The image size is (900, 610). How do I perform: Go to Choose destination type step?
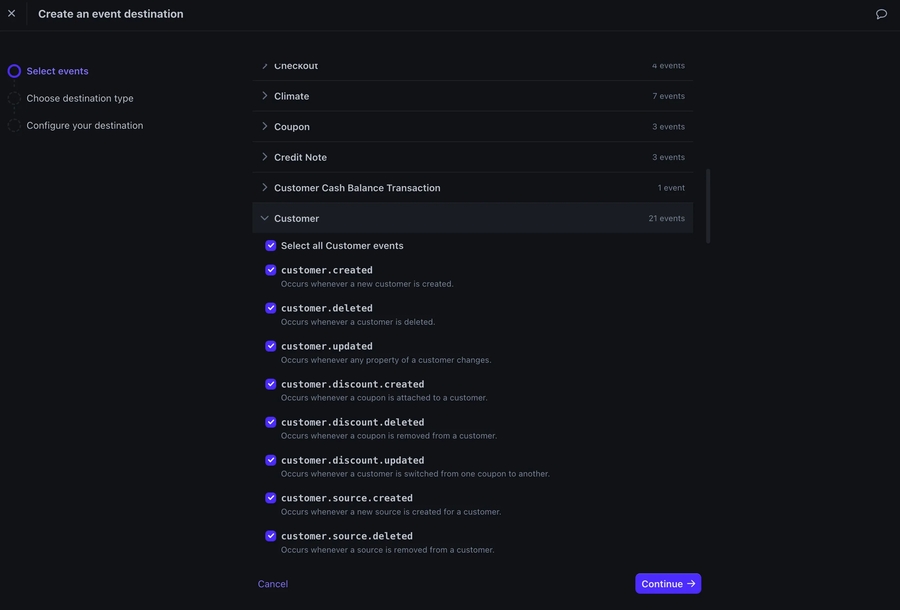tap(80, 98)
